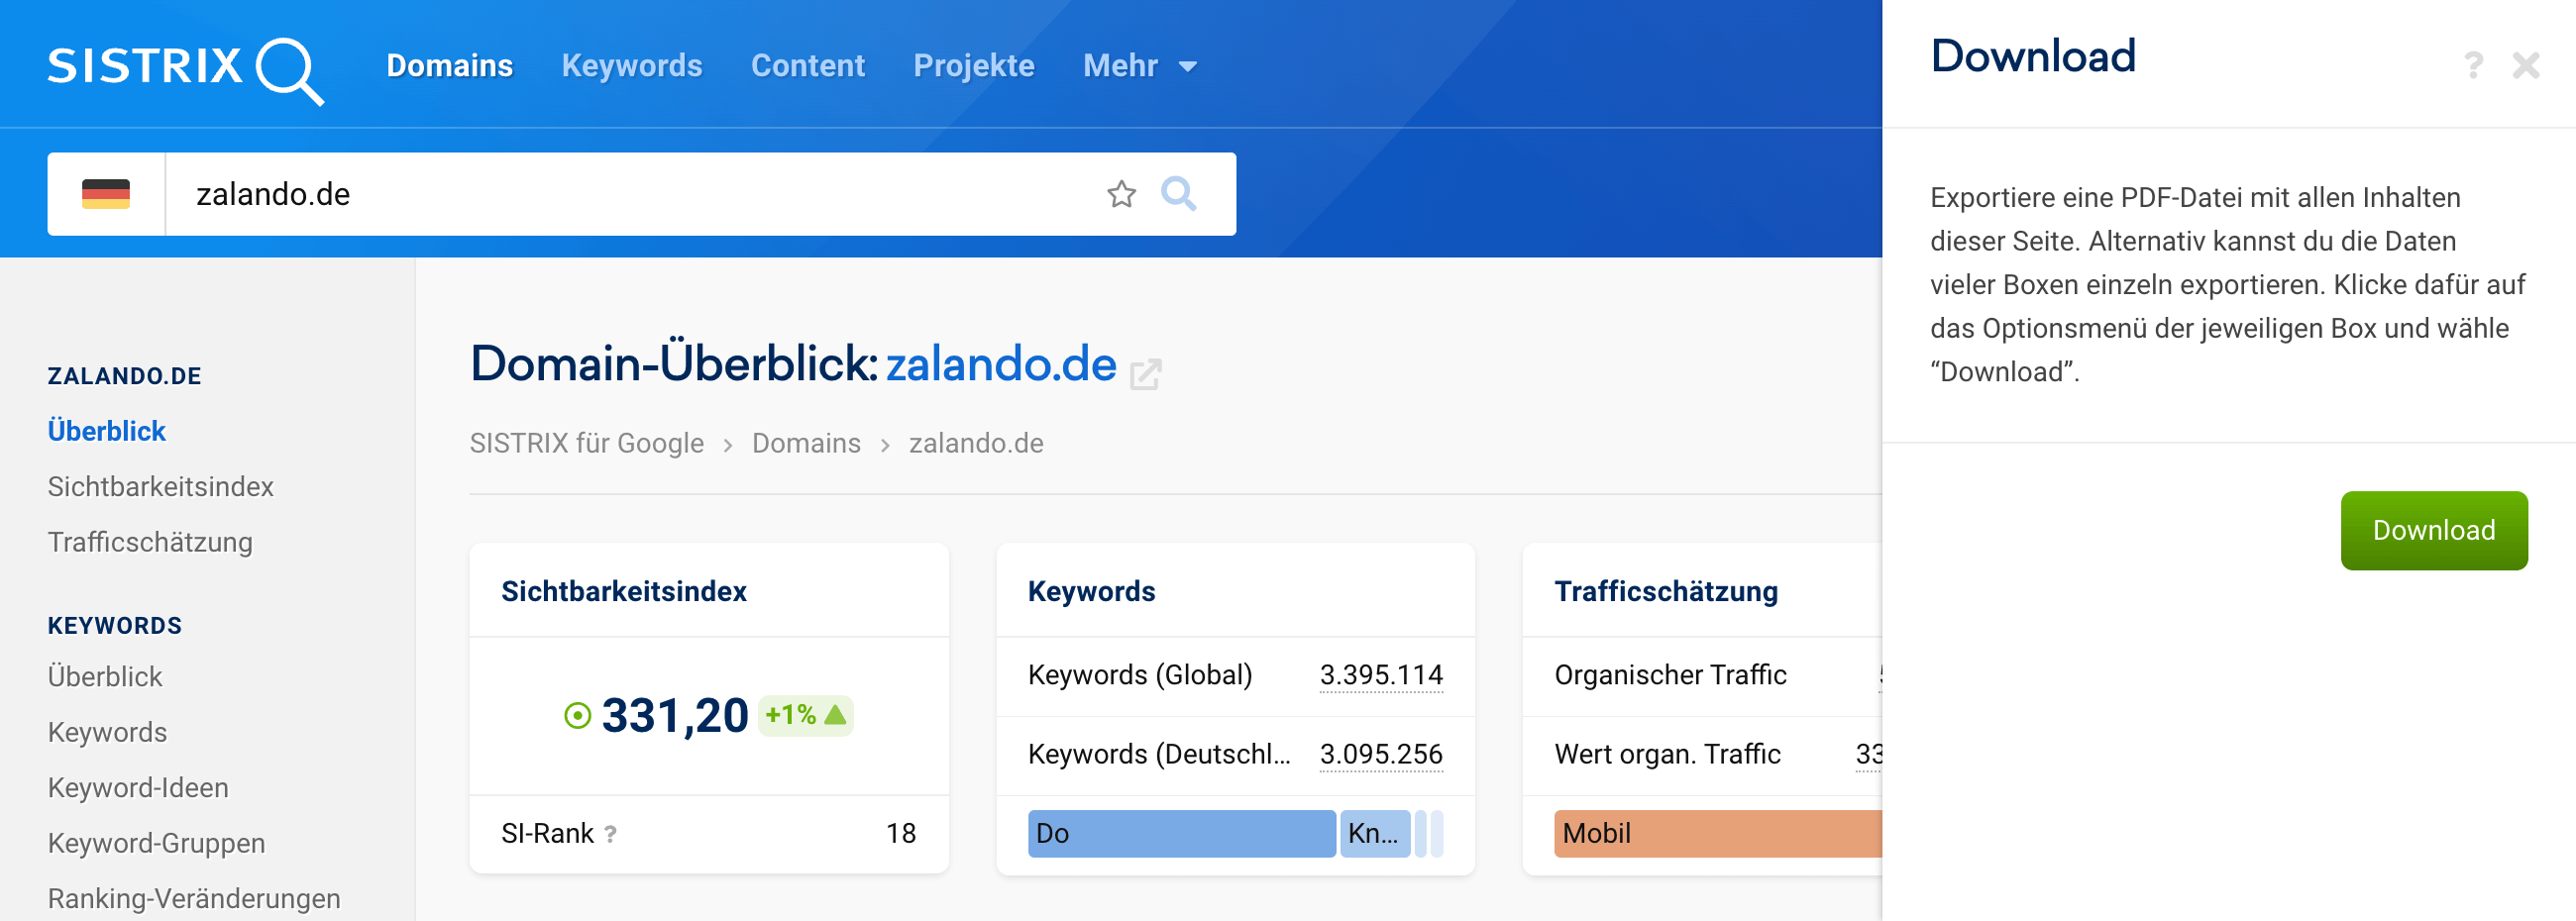Image resolution: width=2576 pixels, height=921 pixels.
Task: Open the Domains menu
Action: (450, 66)
